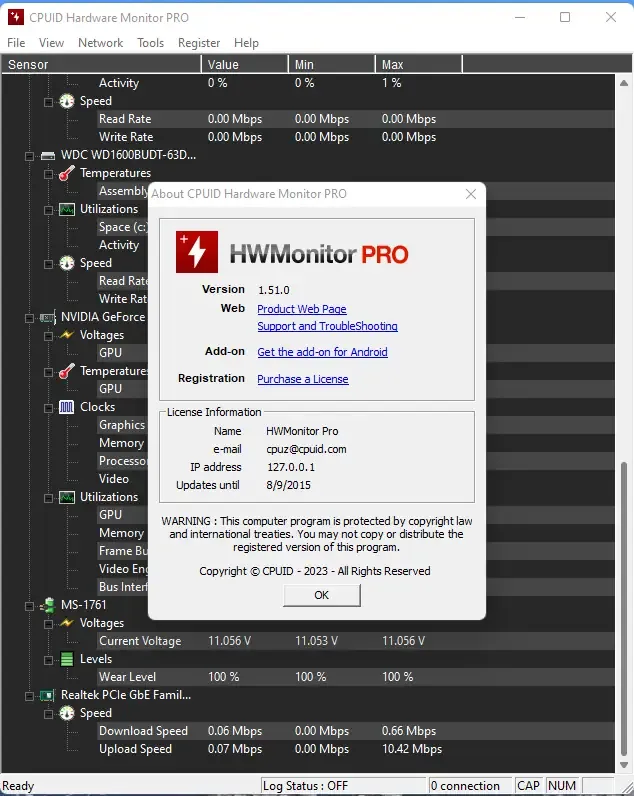Click the WDC WD1600BUDT hard drive icon

coord(48,155)
